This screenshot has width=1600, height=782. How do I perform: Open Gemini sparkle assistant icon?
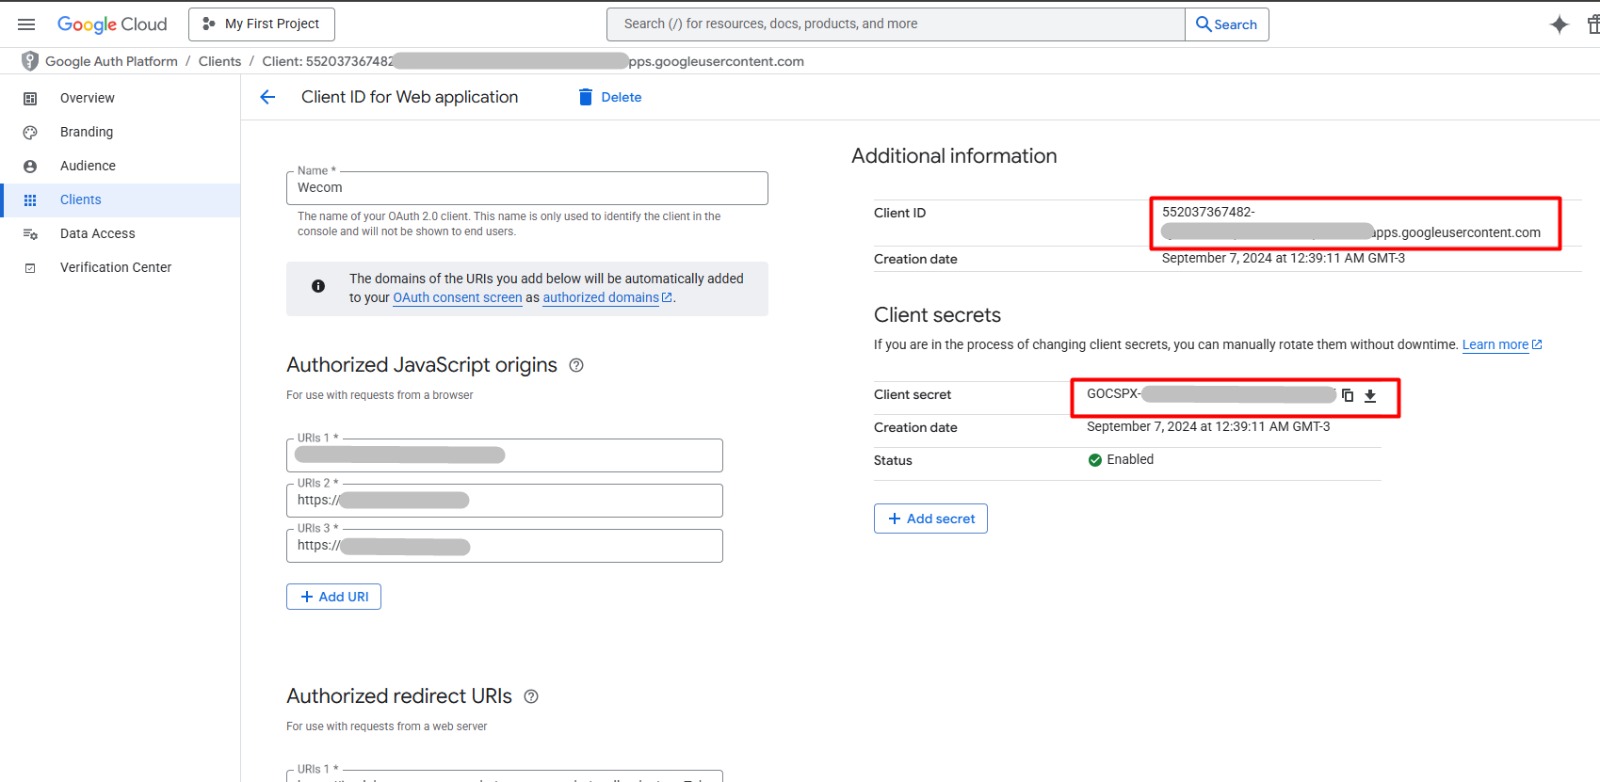tap(1558, 25)
